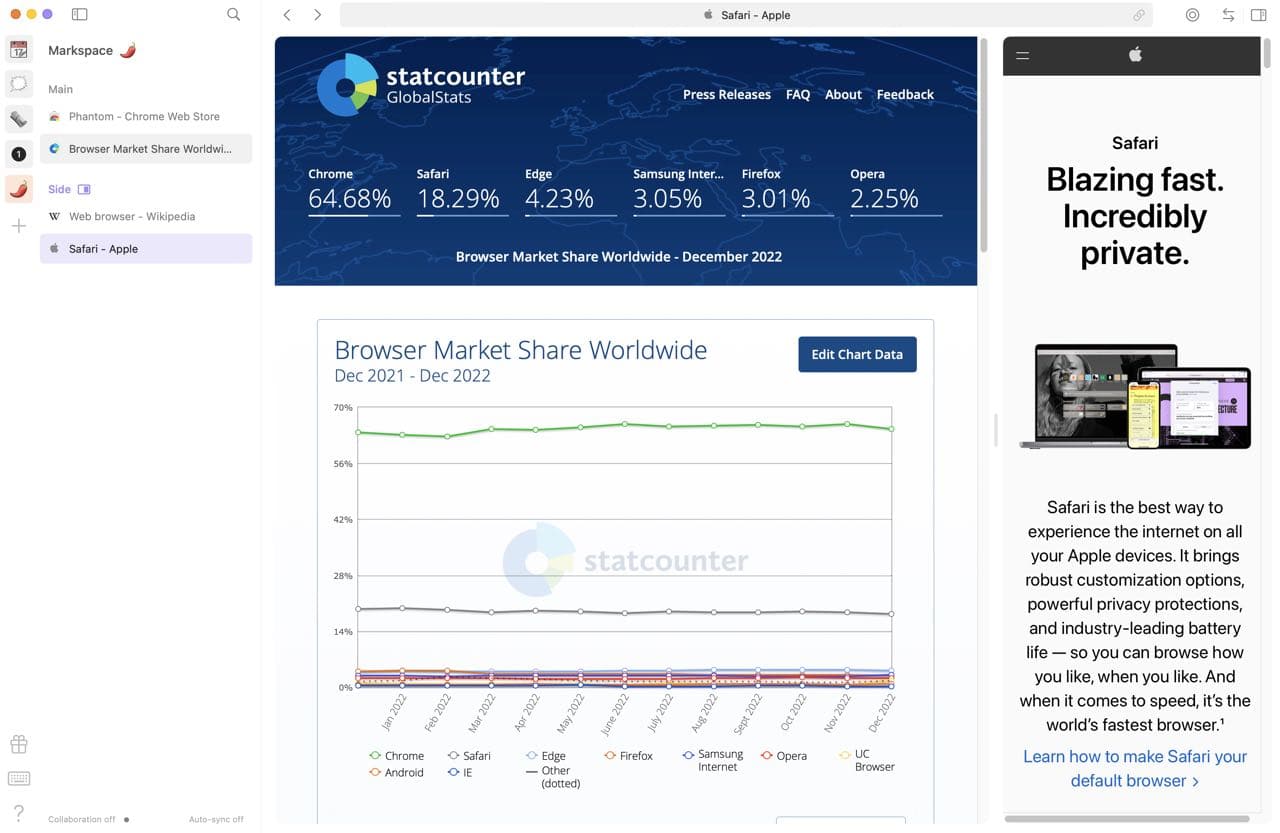This screenshot has height=833, width=1280.
Task: Open the Phantom - Chrome Web Store tab
Action: click(x=144, y=117)
